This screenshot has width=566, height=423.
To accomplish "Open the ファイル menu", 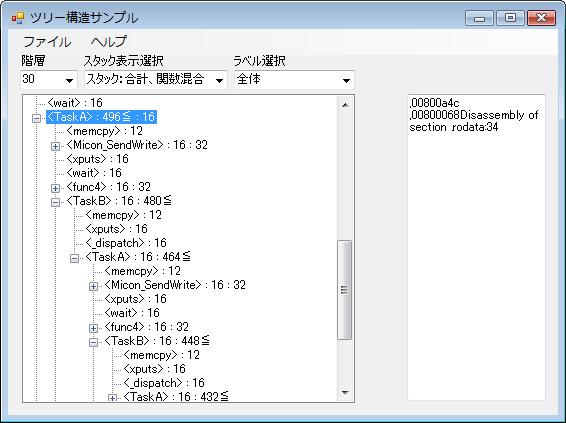I will (47, 42).
